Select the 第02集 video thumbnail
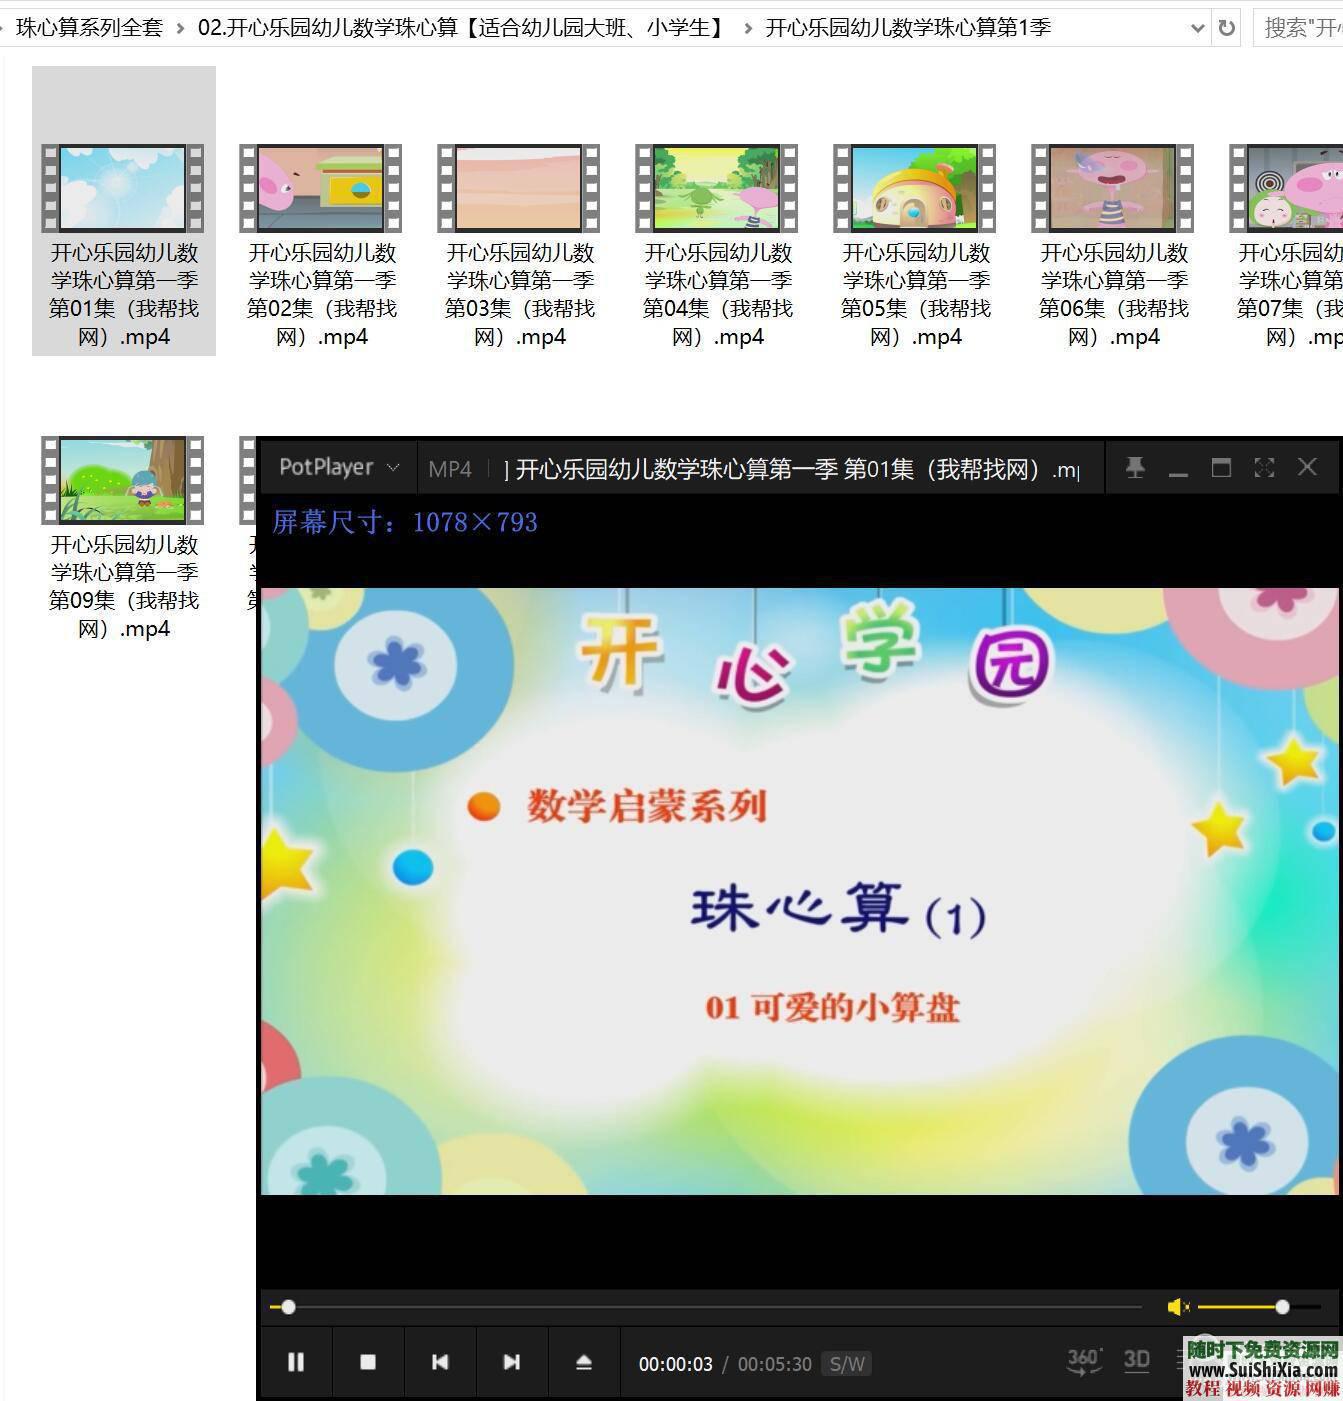This screenshot has height=1401, width=1343. pos(320,188)
